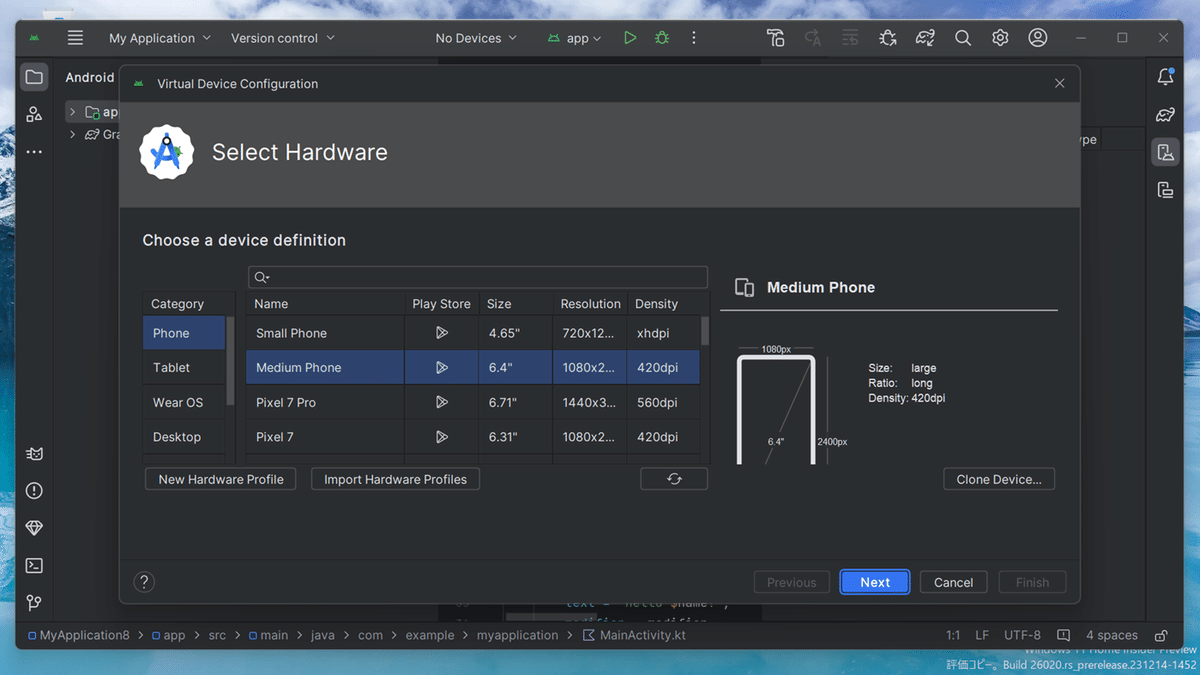Viewport: 1200px width, 675px height.
Task: Click the Import Hardware Profiles button
Action: tap(395, 479)
